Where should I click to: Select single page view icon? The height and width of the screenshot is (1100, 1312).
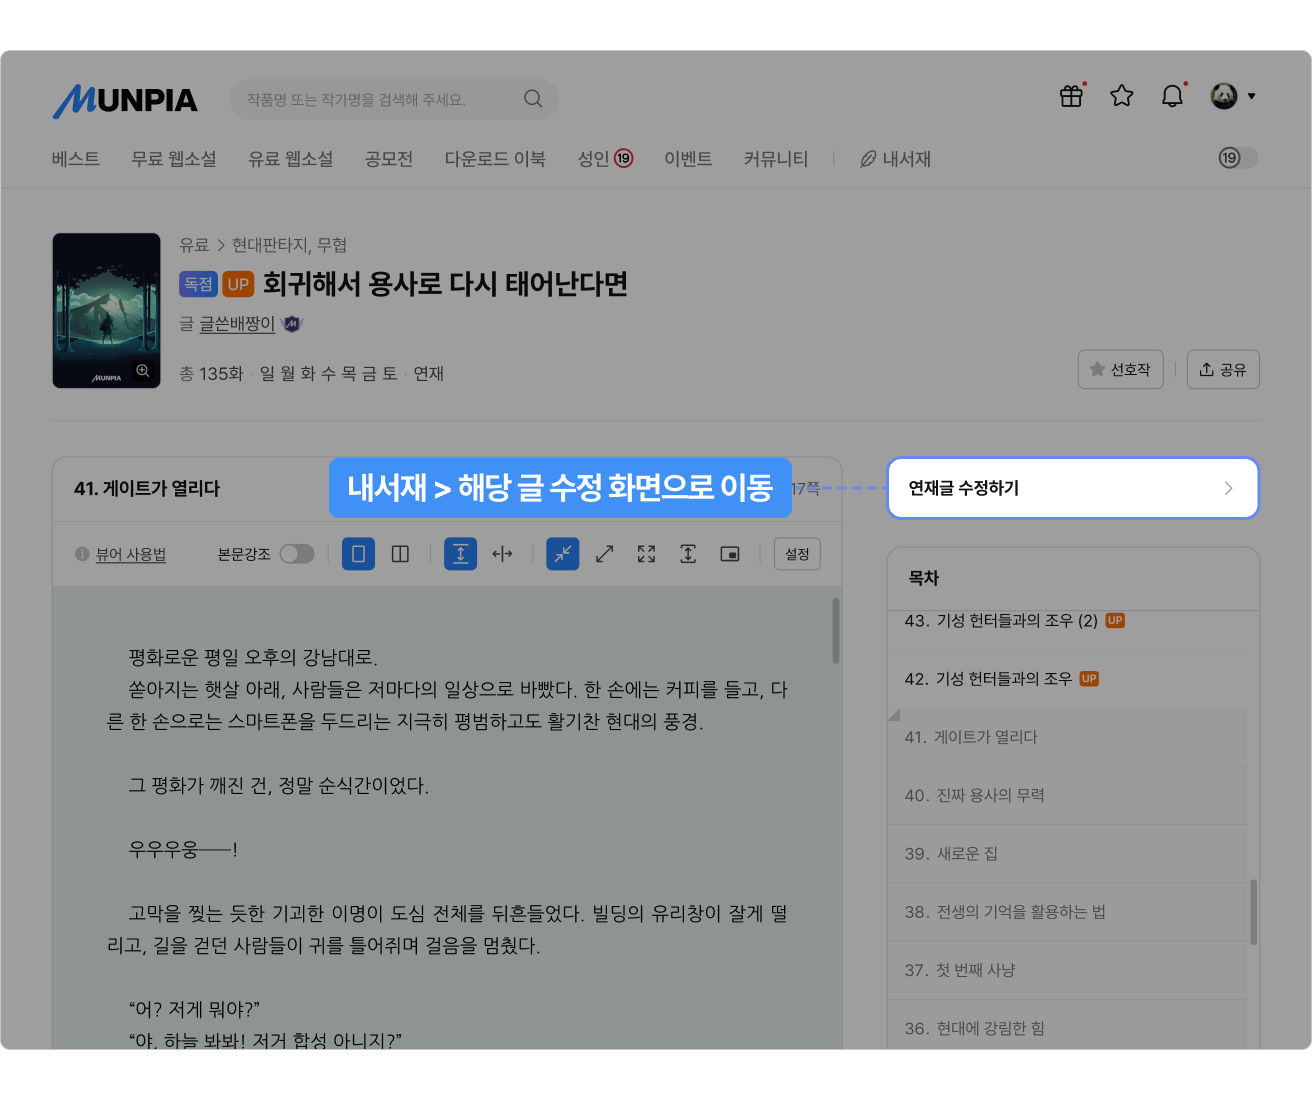(358, 554)
